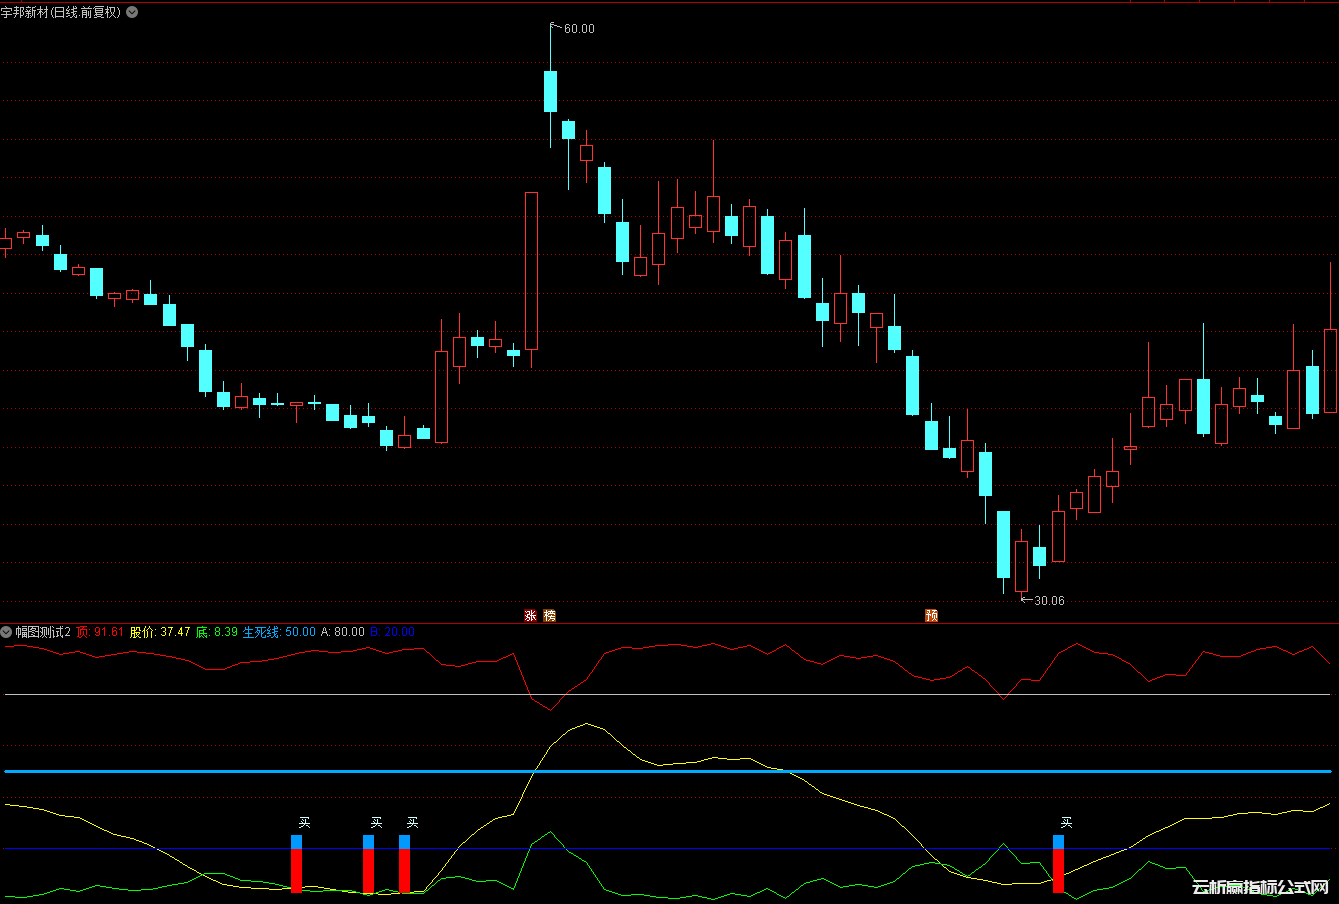Click the B: 20.00 parameter value
The width and height of the screenshot is (1339, 904).
[x=393, y=632]
